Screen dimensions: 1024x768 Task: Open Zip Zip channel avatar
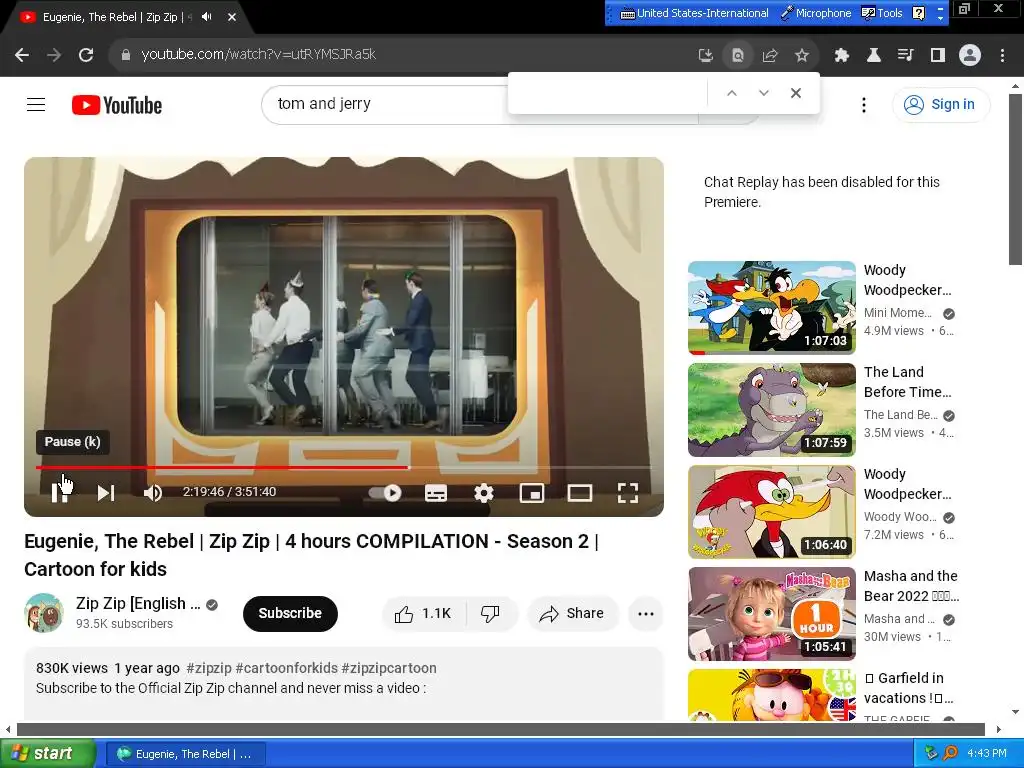pyautogui.click(x=44, y=613)
